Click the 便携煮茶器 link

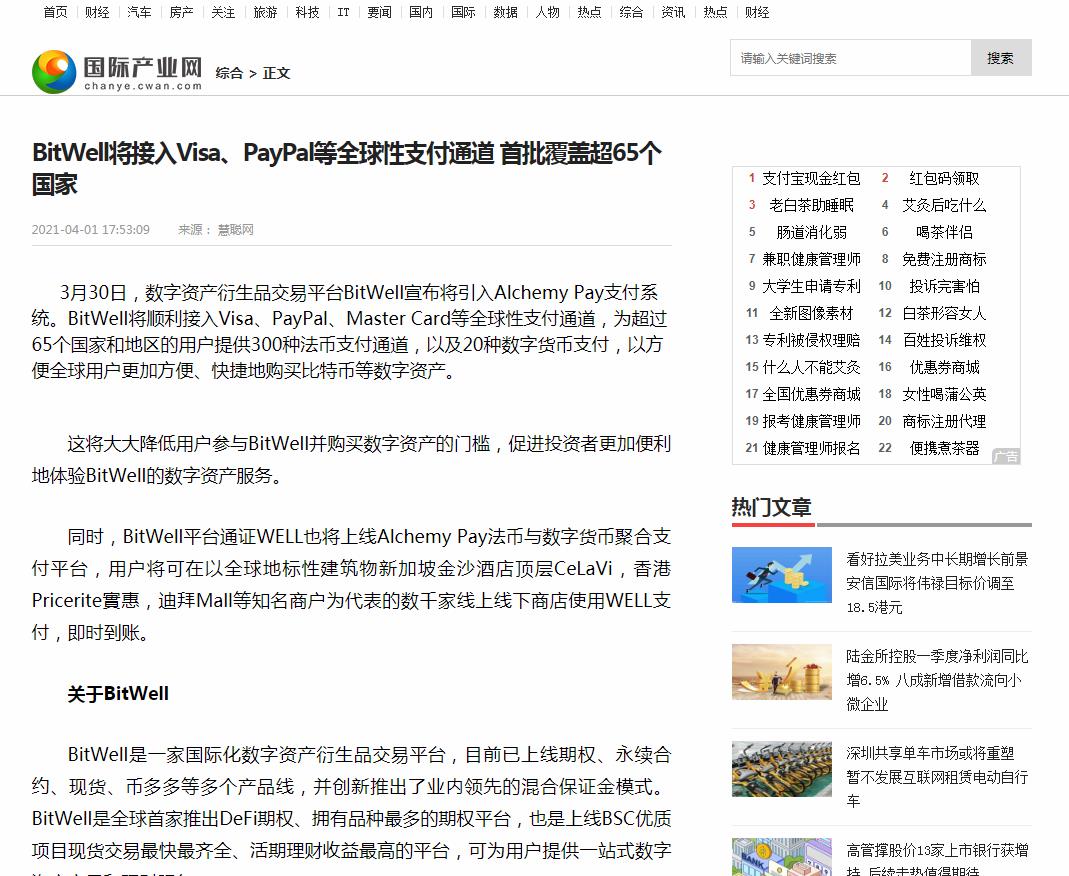[x=944, y=449]
